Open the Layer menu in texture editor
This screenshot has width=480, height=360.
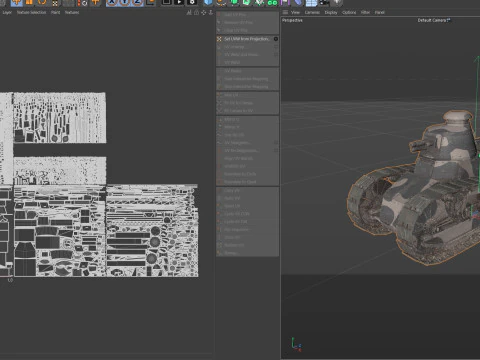point(7,12)
